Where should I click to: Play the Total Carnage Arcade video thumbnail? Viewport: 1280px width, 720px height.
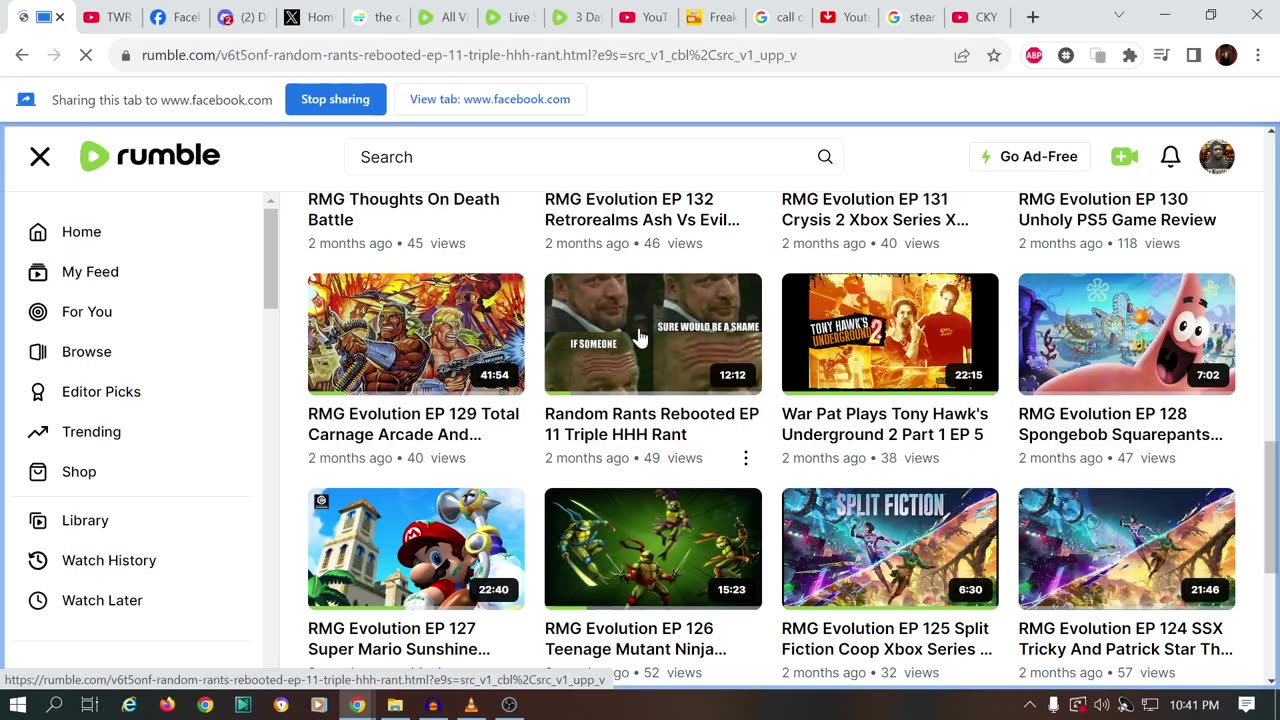(x=416, y=334)
